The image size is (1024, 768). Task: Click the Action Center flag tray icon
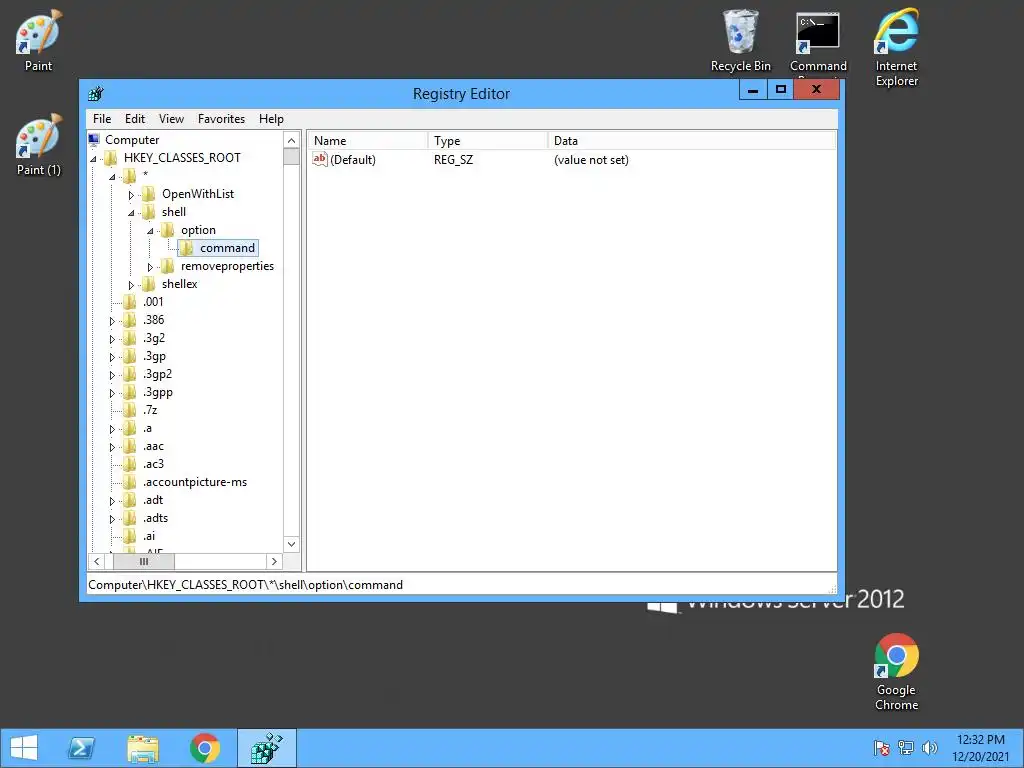point(882,748)
